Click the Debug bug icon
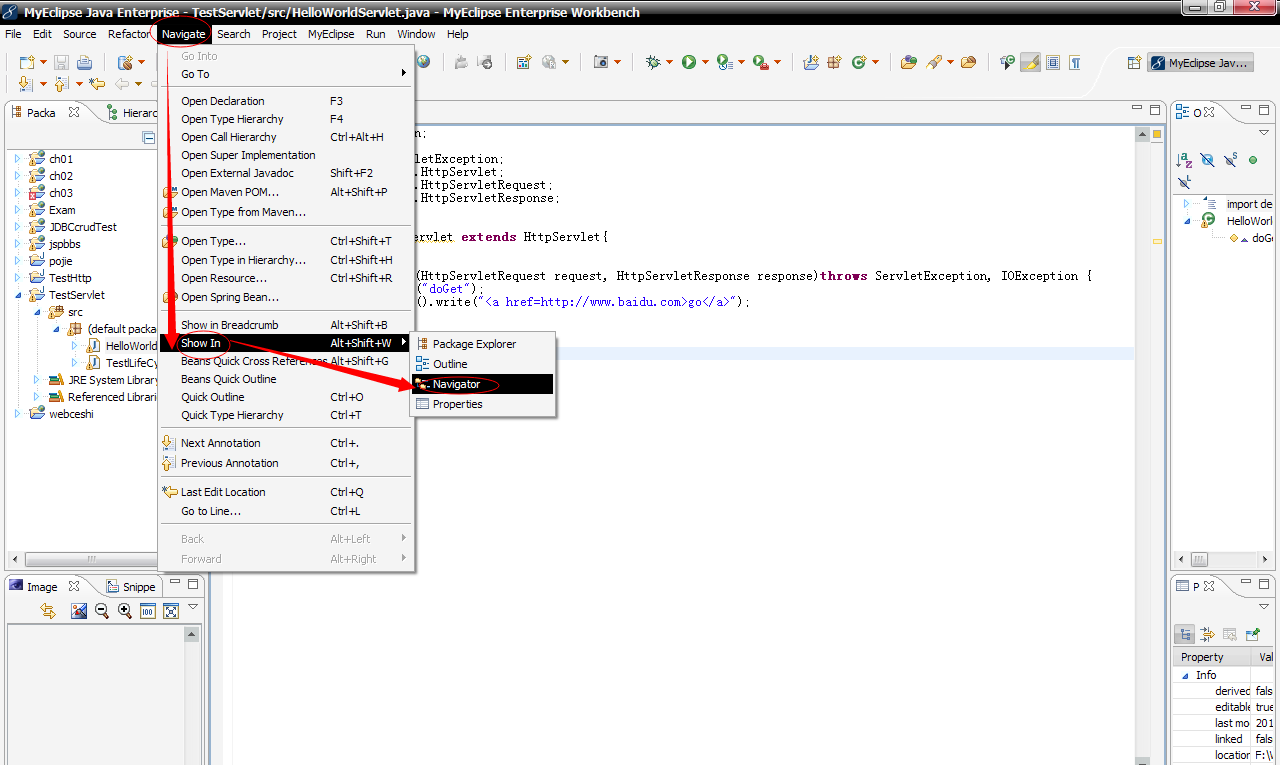 (x=653, y=62)
